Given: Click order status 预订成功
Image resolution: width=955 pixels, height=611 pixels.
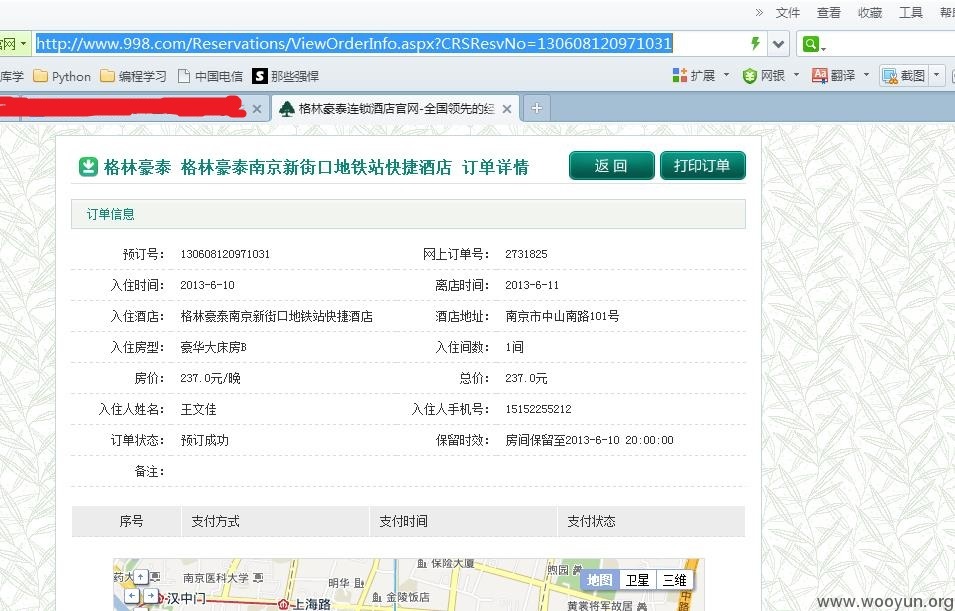Looking at the screenshot, I should click(204, 440).
